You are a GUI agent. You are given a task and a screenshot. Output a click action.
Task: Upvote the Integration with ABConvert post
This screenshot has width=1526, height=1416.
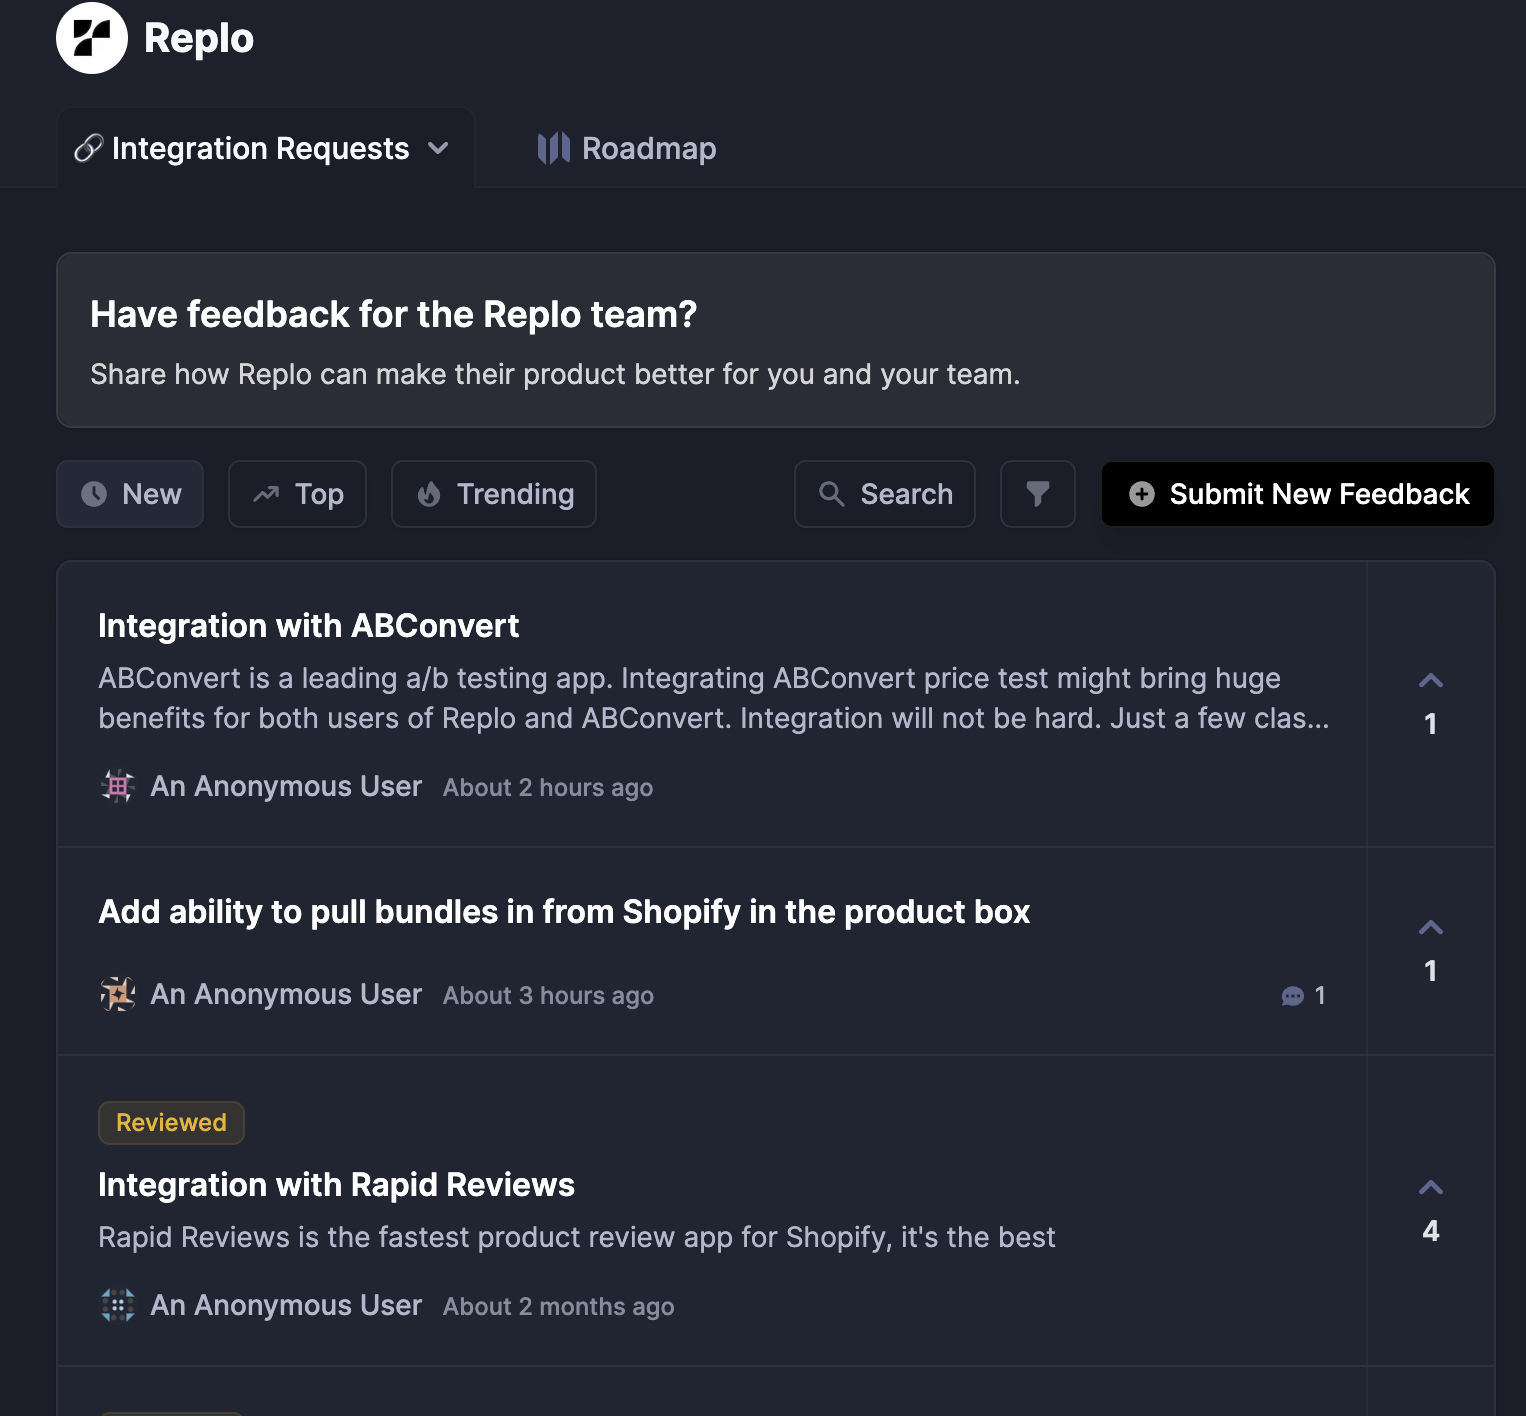point(1430,682)
